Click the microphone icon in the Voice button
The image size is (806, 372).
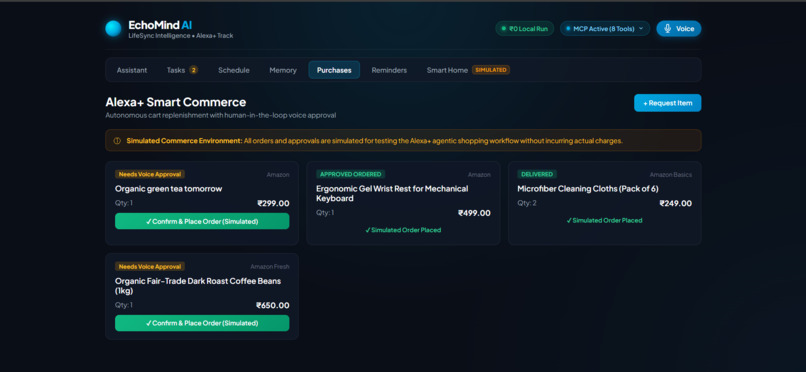pos(667,29)
